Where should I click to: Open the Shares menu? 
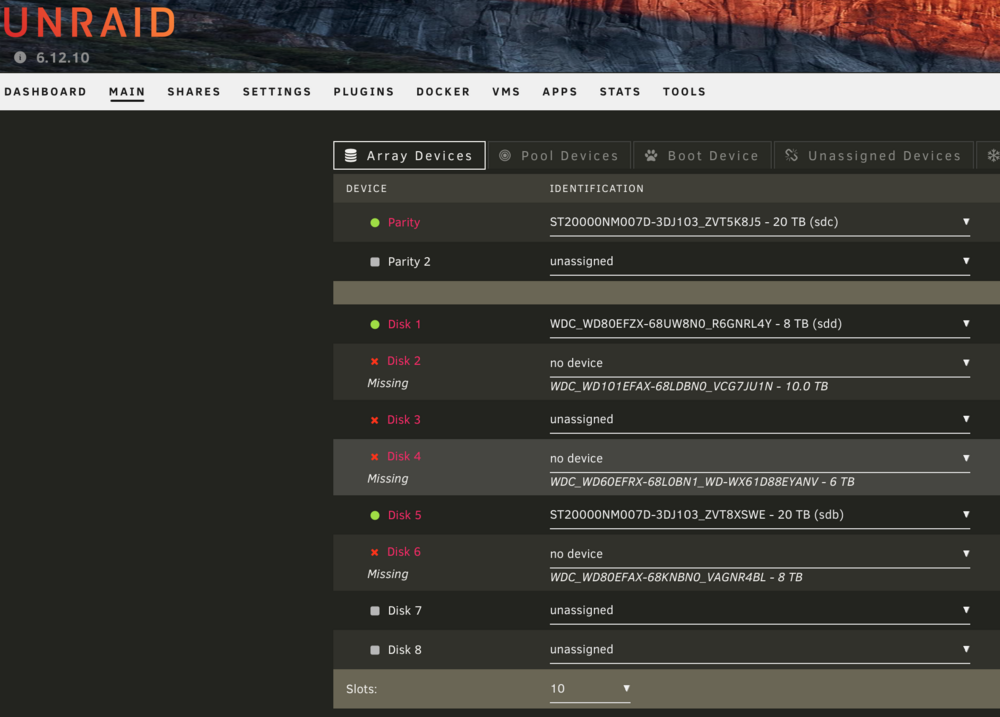point(194,92)
